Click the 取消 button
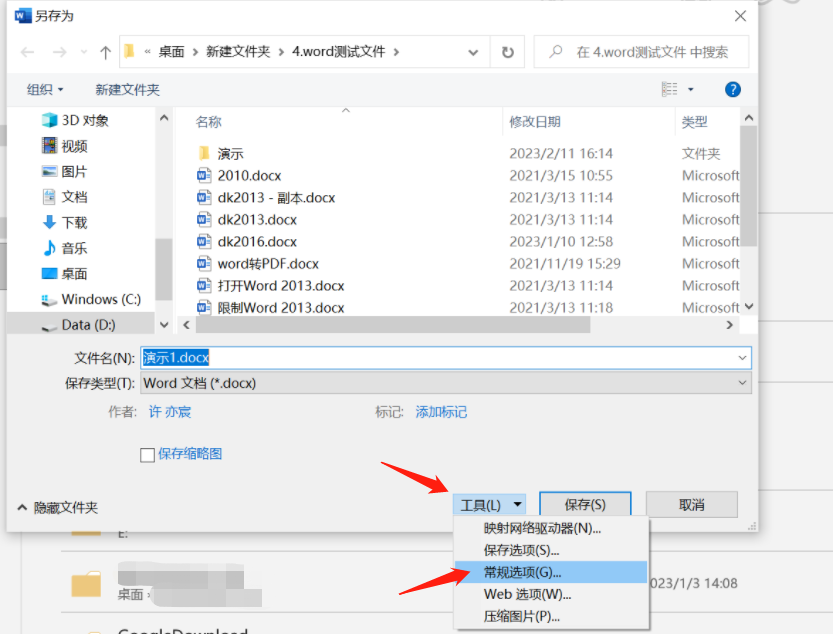 [691, 504]
